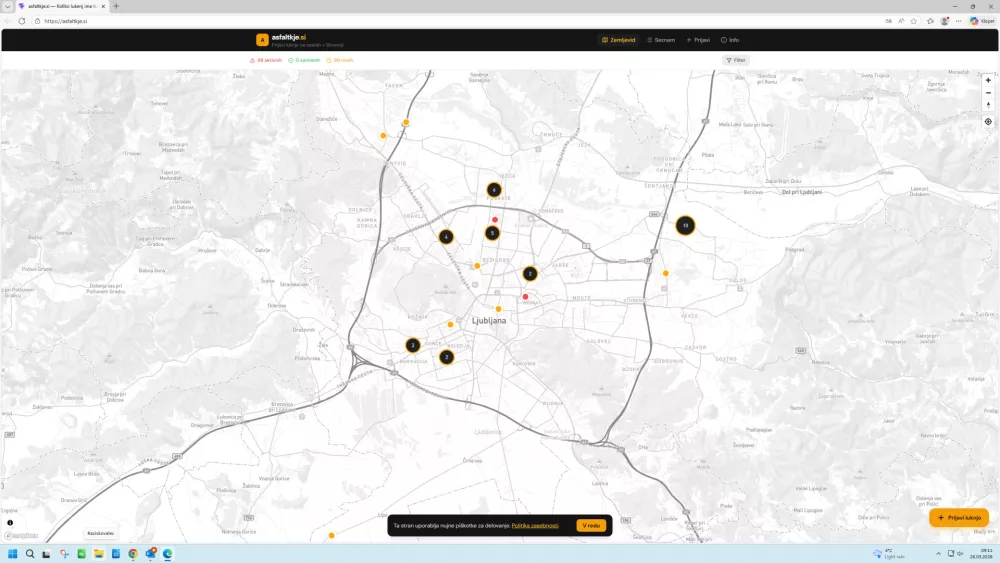Expand the Filter options
Image resolution: width=1000 pixels, height=563 pixels.
(x=735, y=60)
